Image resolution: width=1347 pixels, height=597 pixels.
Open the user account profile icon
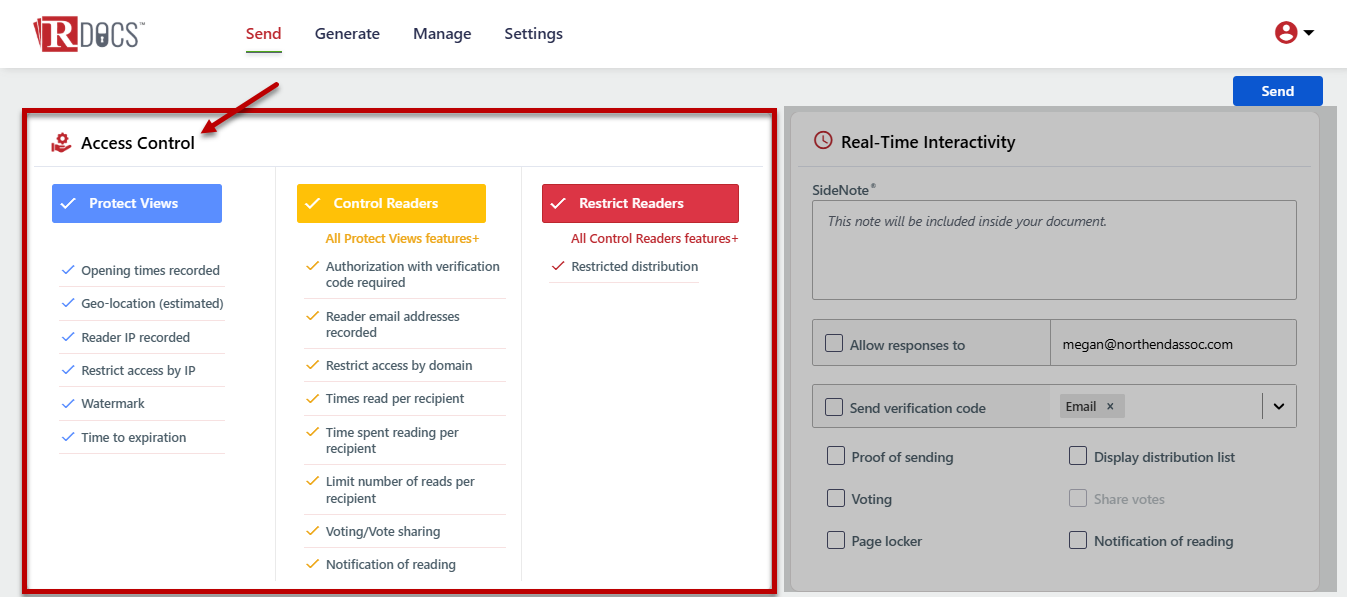coord(1286,33)
